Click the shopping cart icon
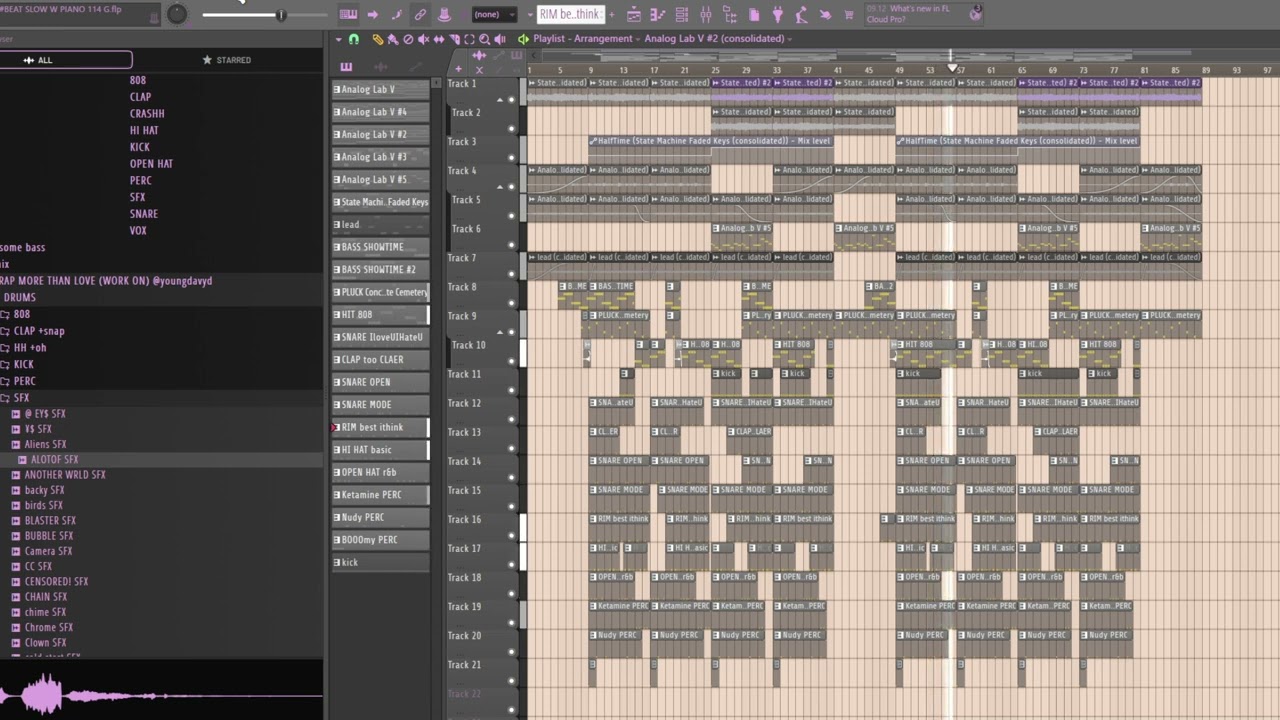1280x720 pixels. [x=848, y=15]
